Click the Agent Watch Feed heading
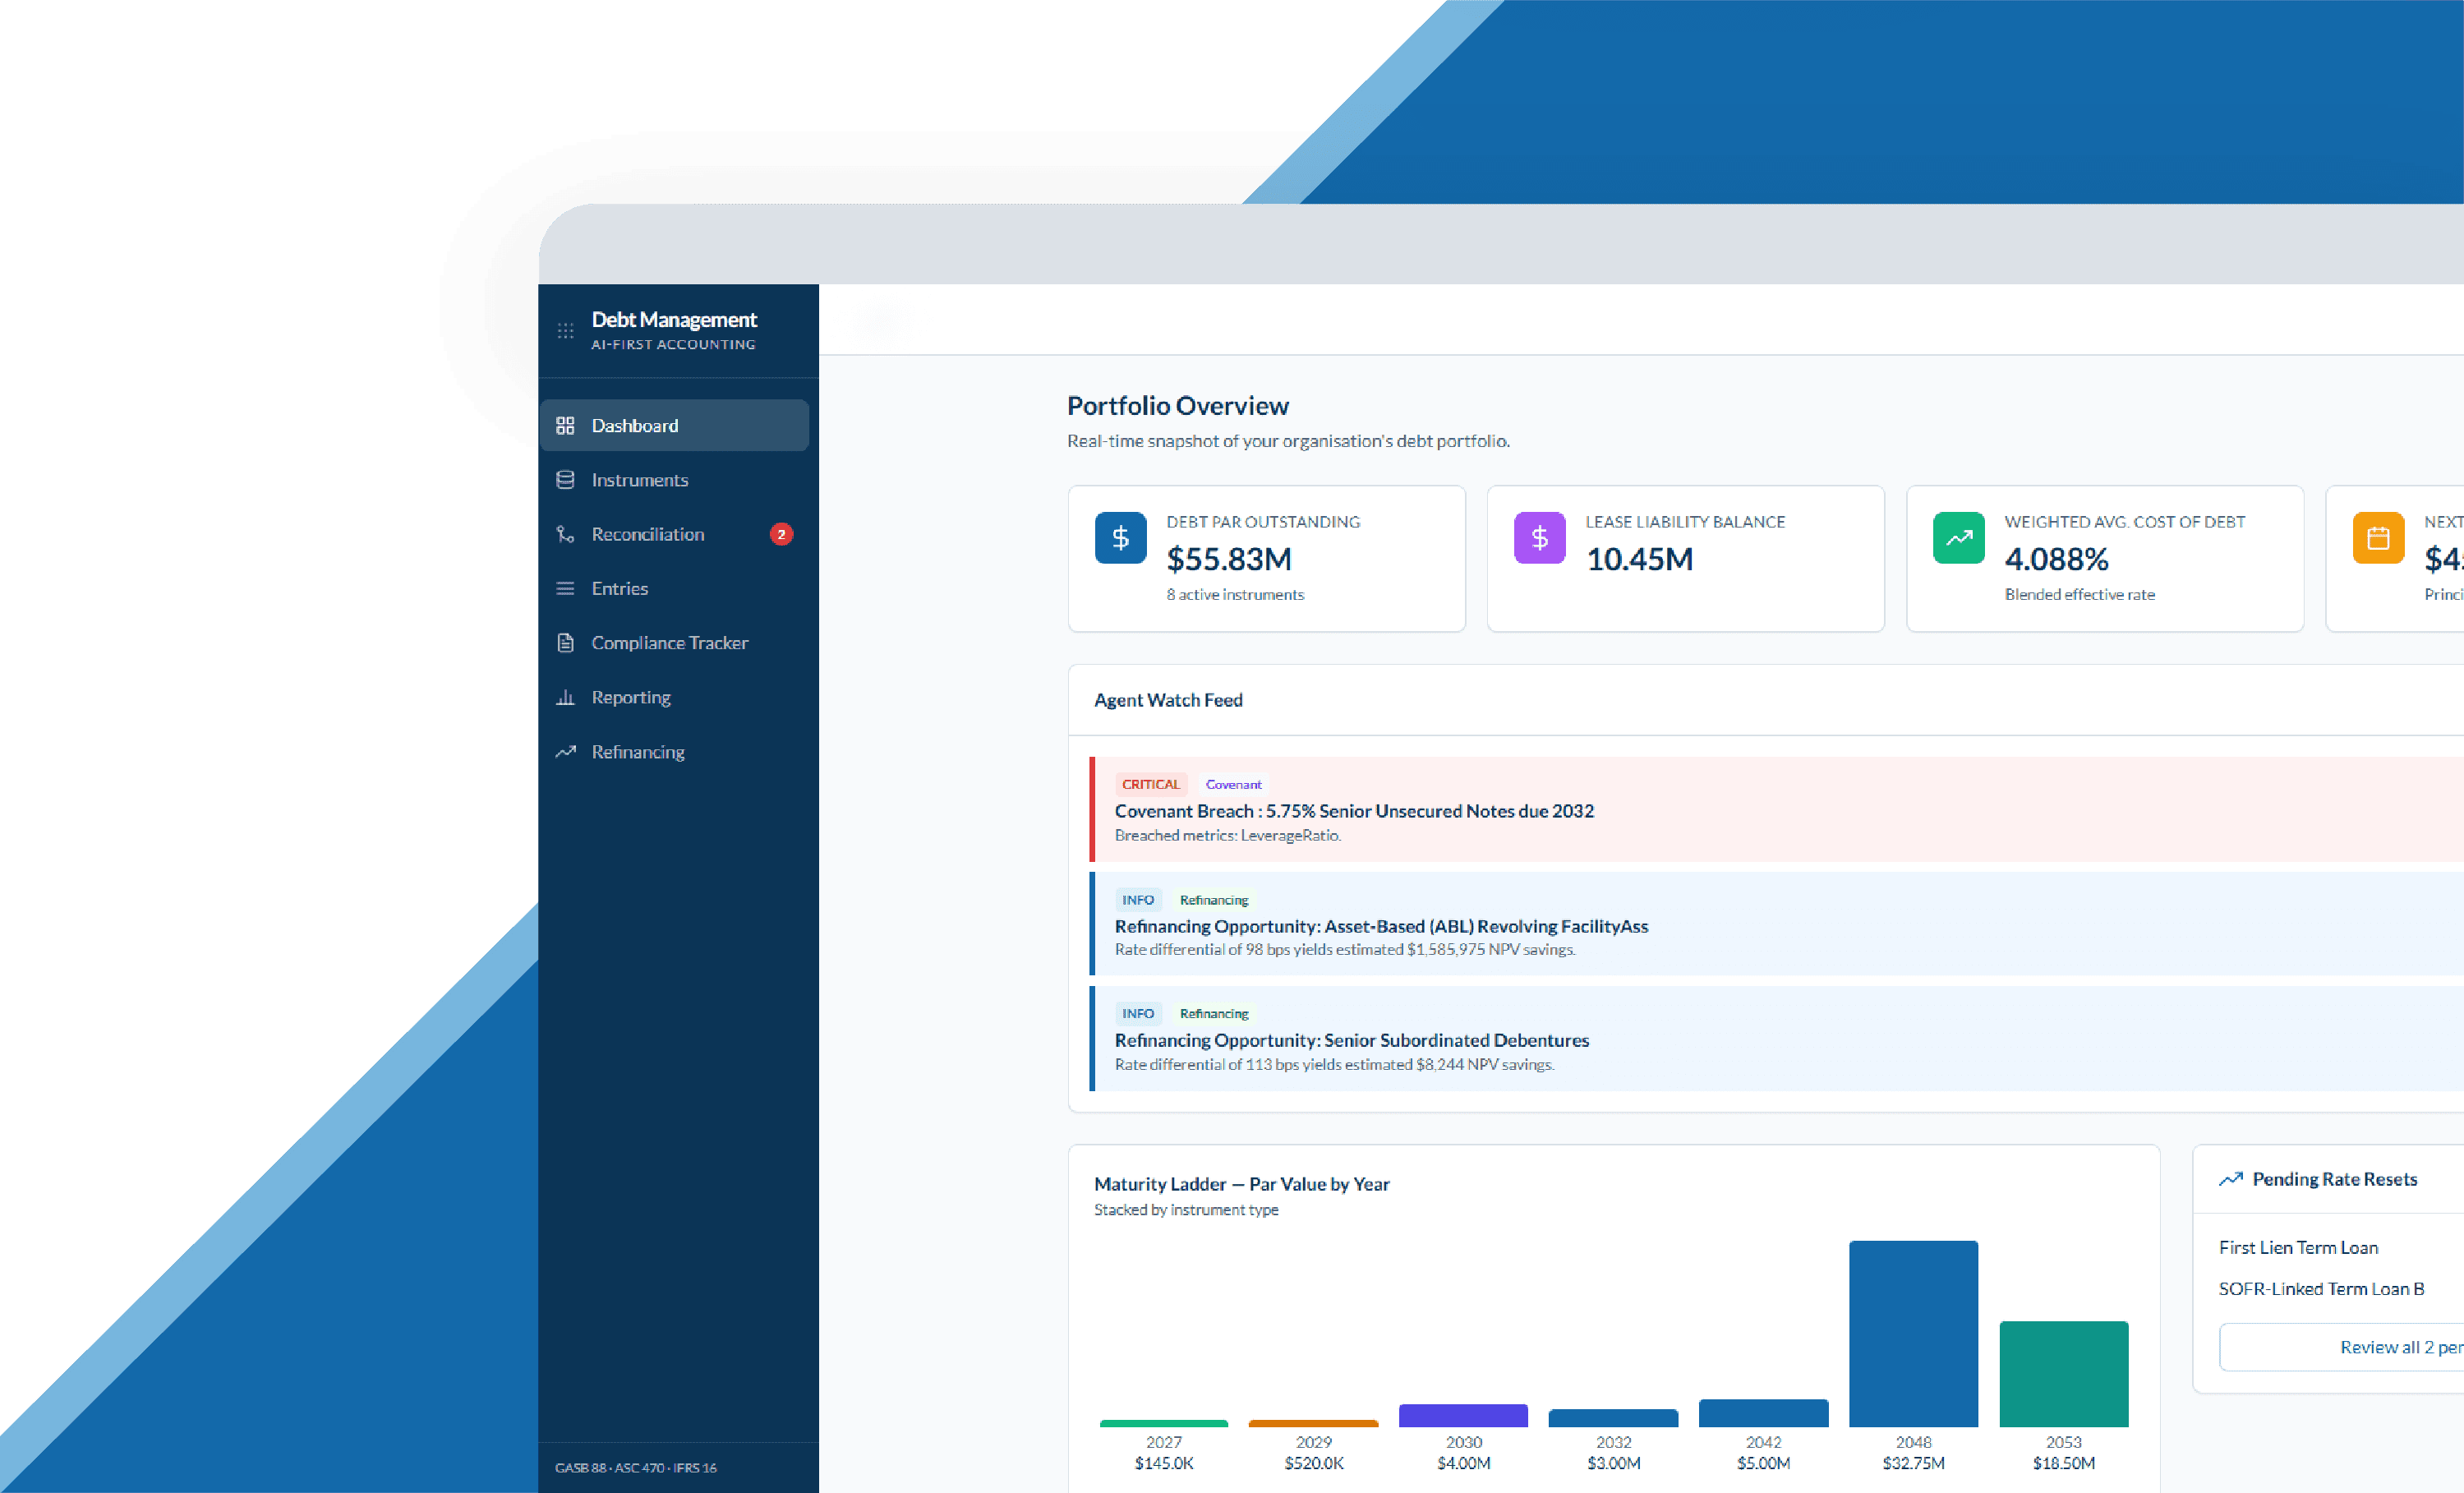2464x1493 pixels. pyautogui.click(x=1168, y=700)
